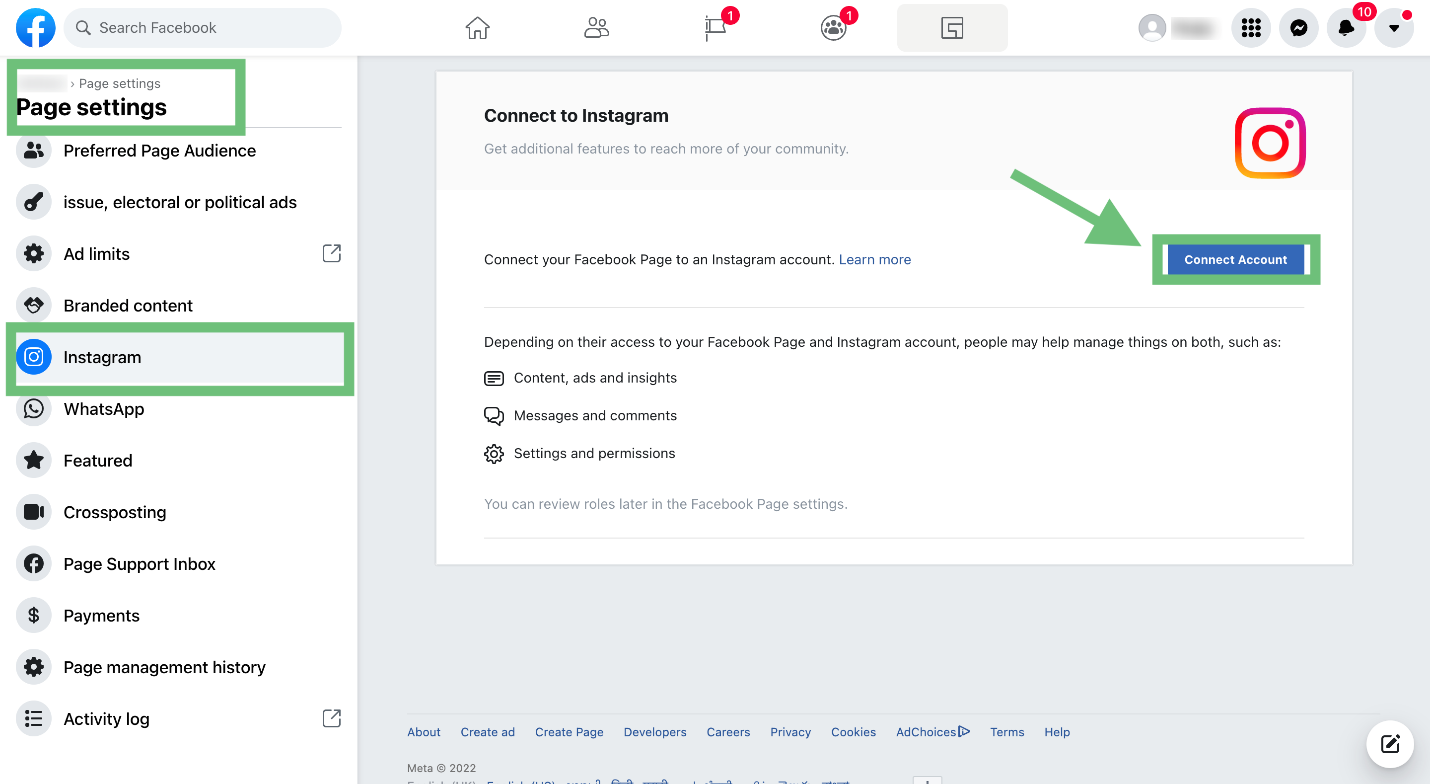This screenshot has height=784, width=1430.
Task: Click the Connect to Instagram heading
Action: (x=576, y=116)
